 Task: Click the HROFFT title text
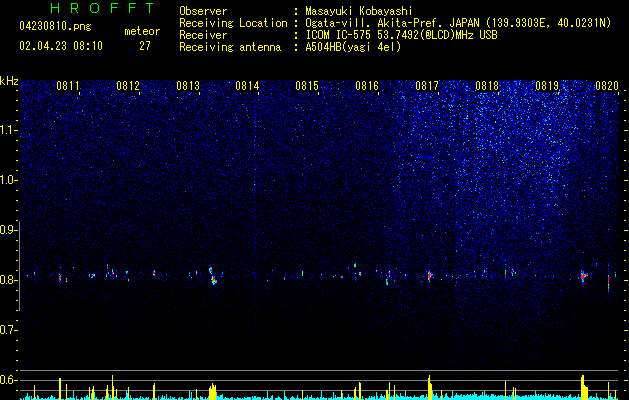pos(102,8)
